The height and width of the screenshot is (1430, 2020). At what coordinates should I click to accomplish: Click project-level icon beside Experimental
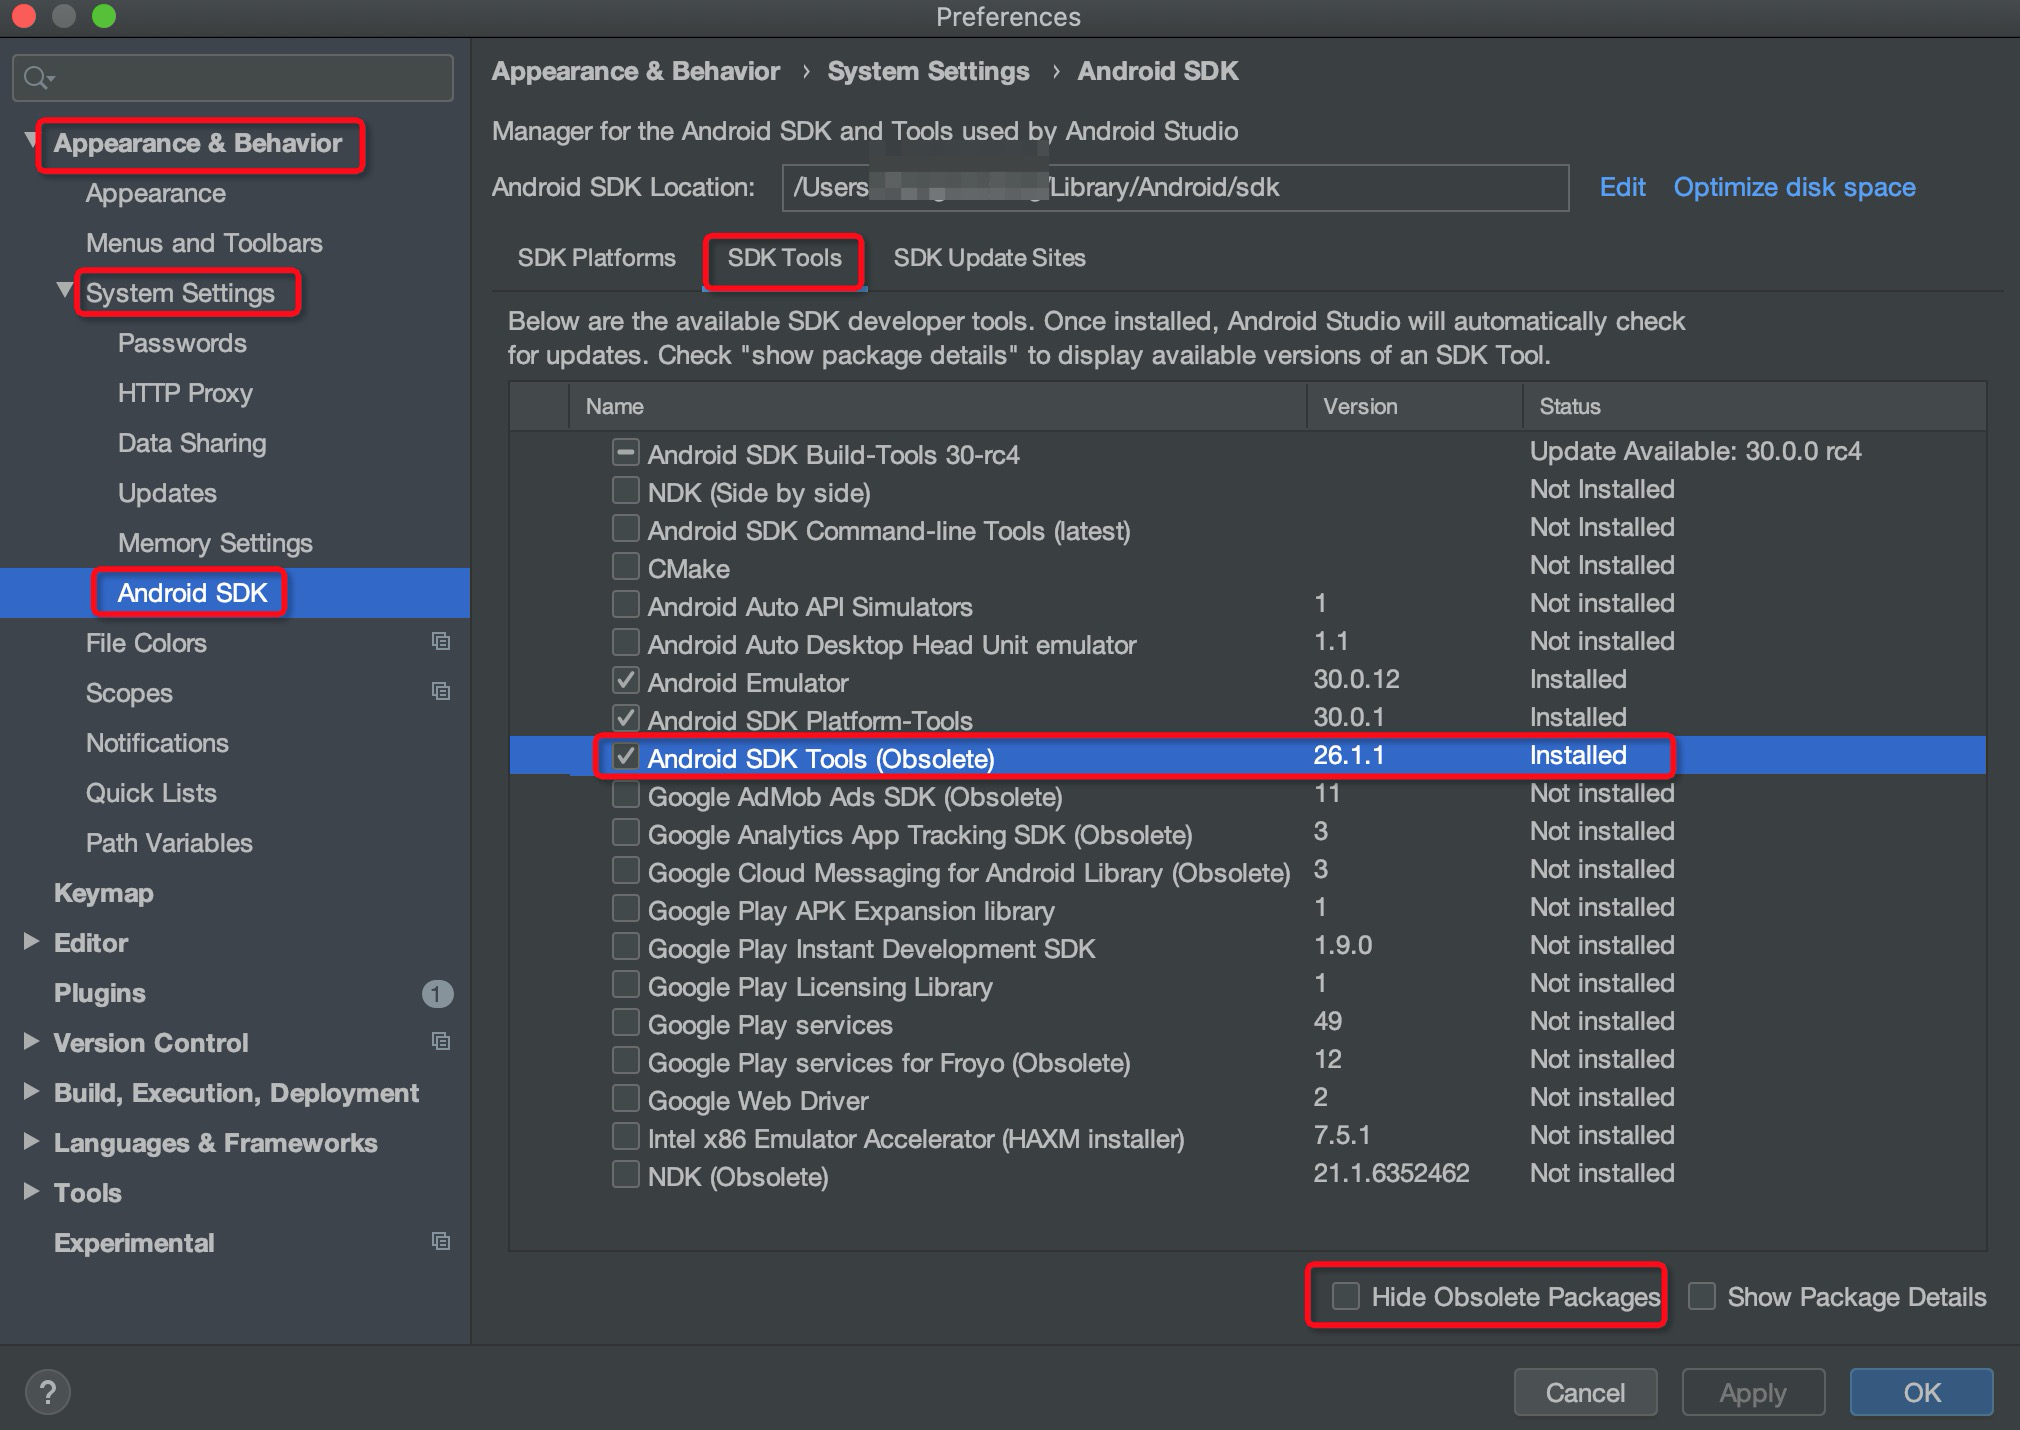[x=440, y=1242]
